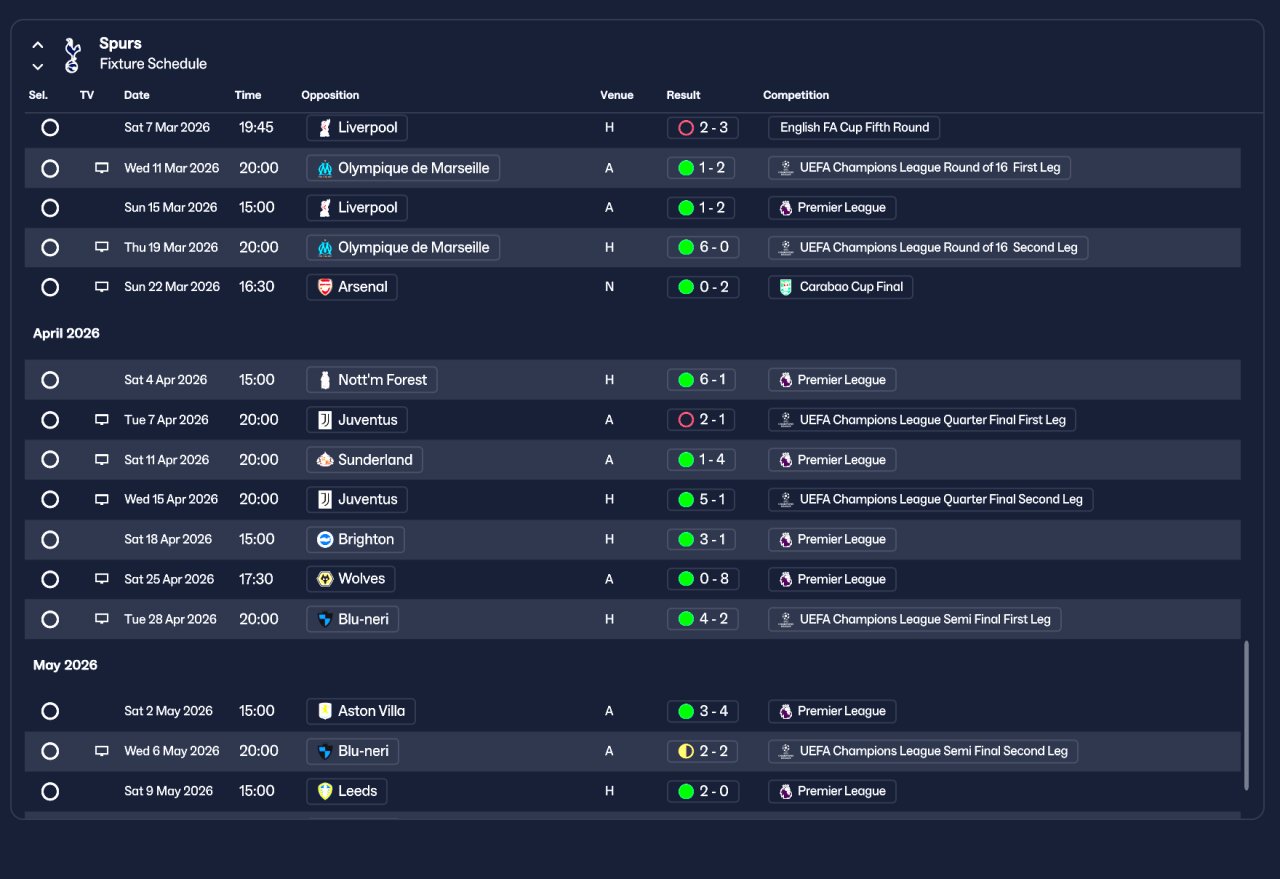Click TV icon for Thu 19 Mar Marseille match

pyautogui.click(x=101, y=247)
